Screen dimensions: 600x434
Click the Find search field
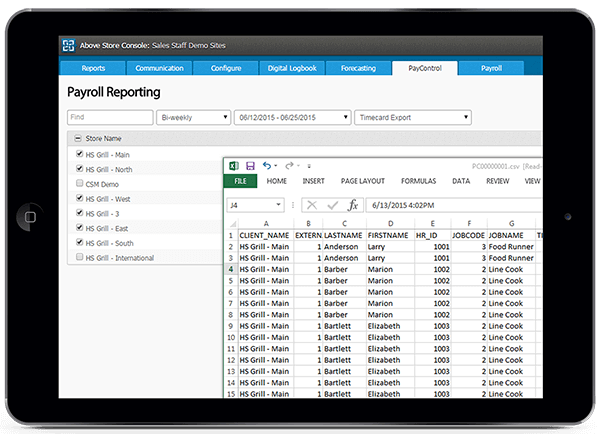click(110, 117)
